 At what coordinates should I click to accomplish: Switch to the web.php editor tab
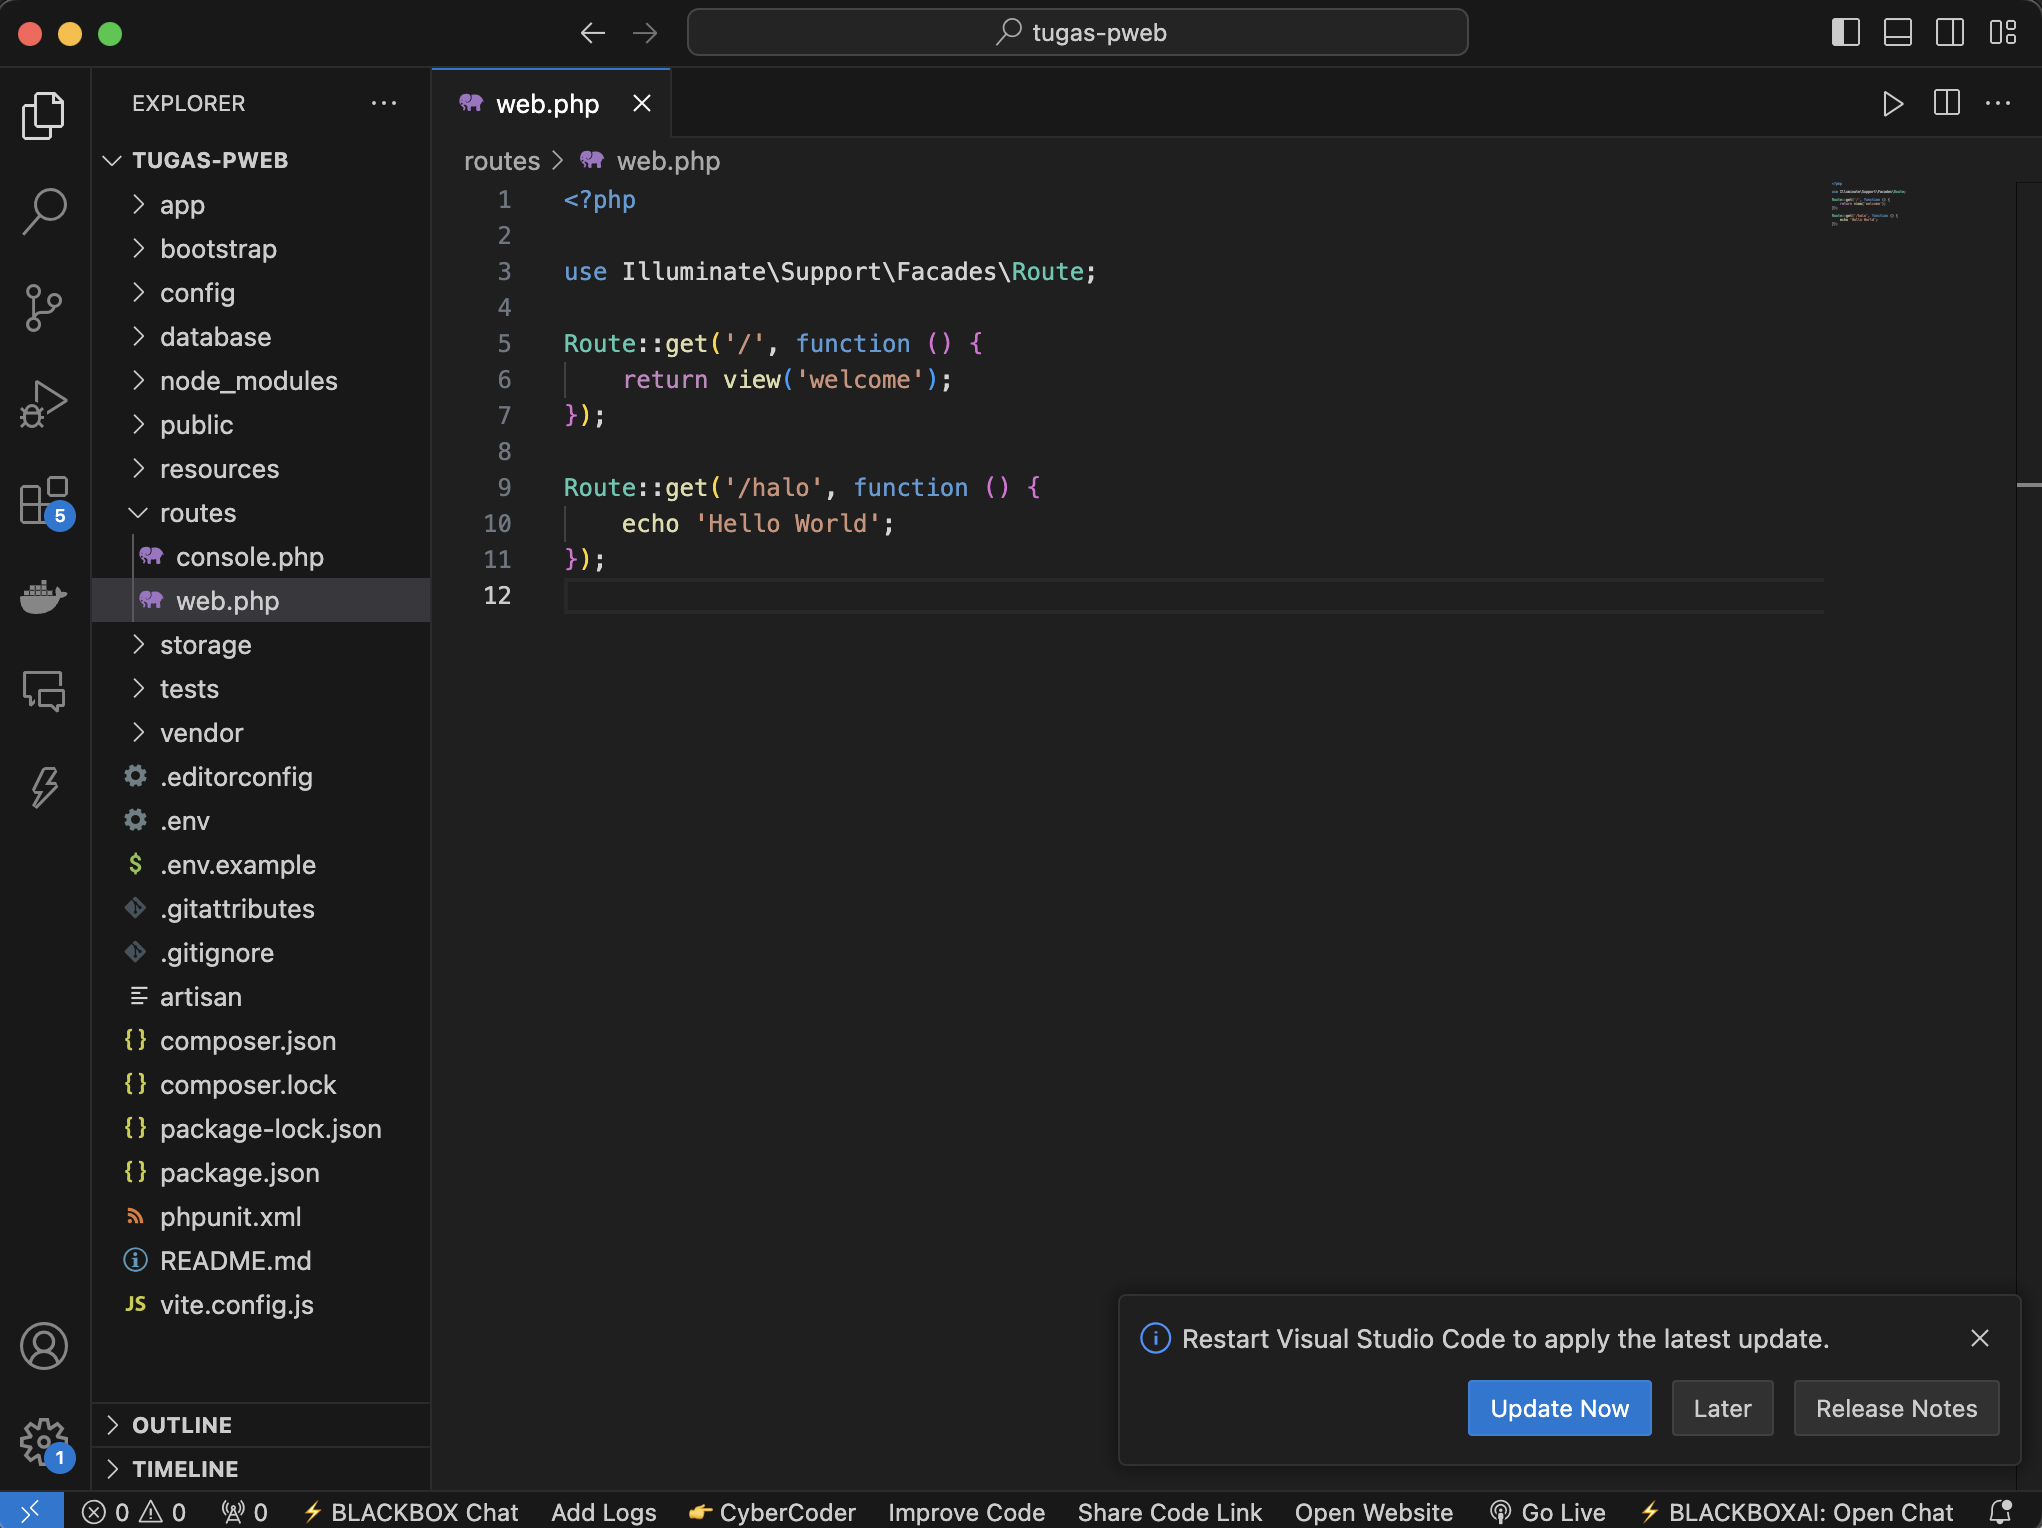(547, 104)
